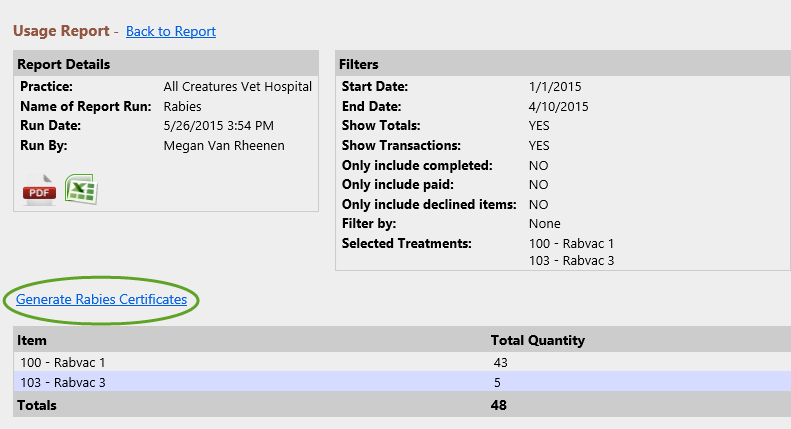Click the End Date value 4/10/2015

tap(558, 106)
